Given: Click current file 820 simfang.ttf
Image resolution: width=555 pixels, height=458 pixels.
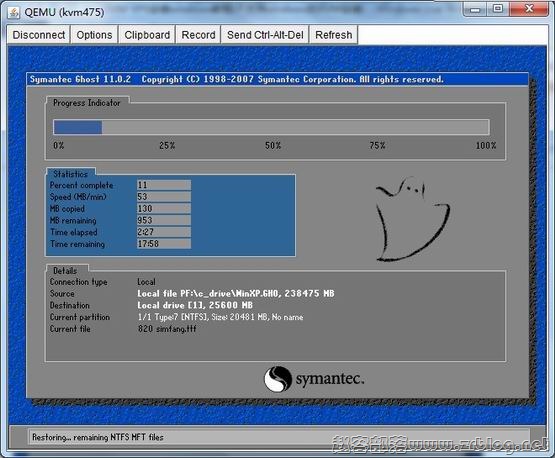Looking at the screenshot, I should coord(167,329).
